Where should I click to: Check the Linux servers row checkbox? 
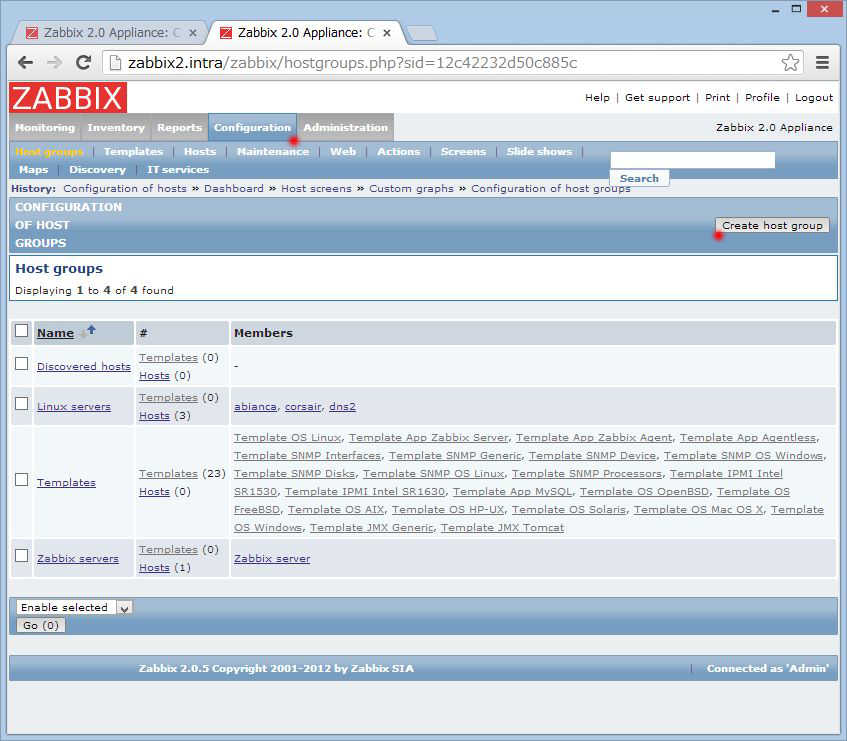[22, 403]
